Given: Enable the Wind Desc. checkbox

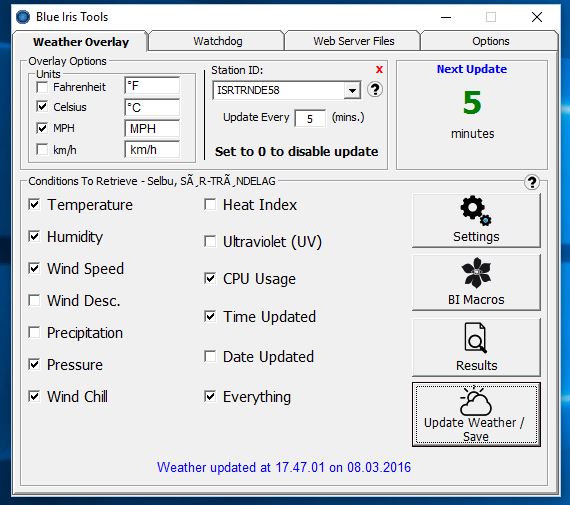Looking at the screenshot, I should coord(34,300).
